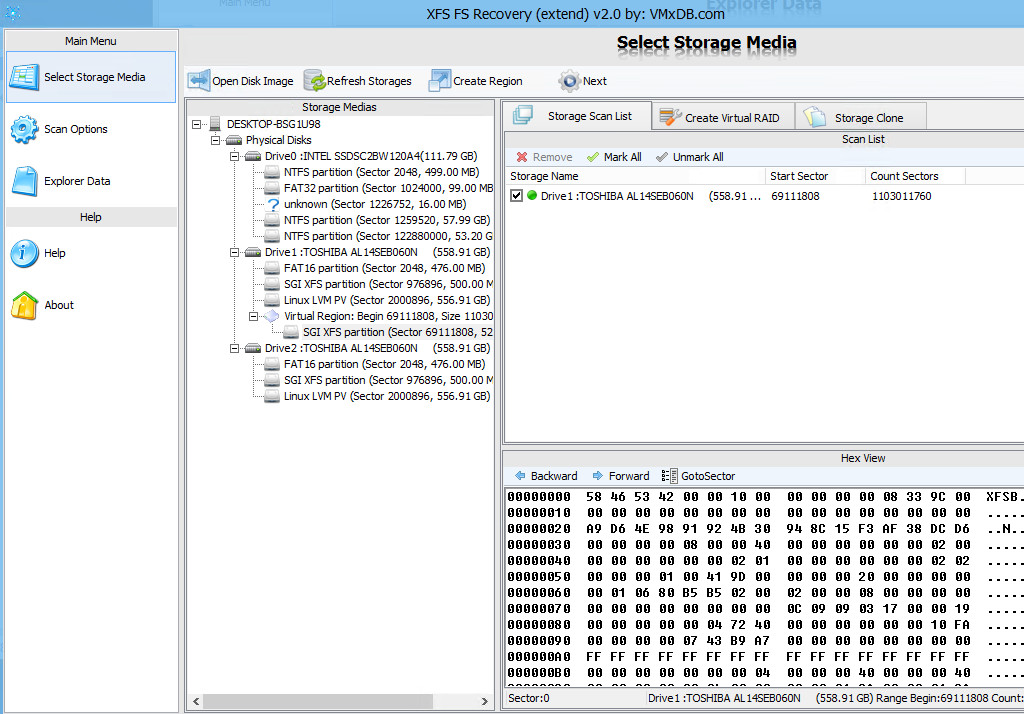This screenshot has height=714, width=1024.
Task: Open Scan Options gear icon
Action: coord(24,129)
